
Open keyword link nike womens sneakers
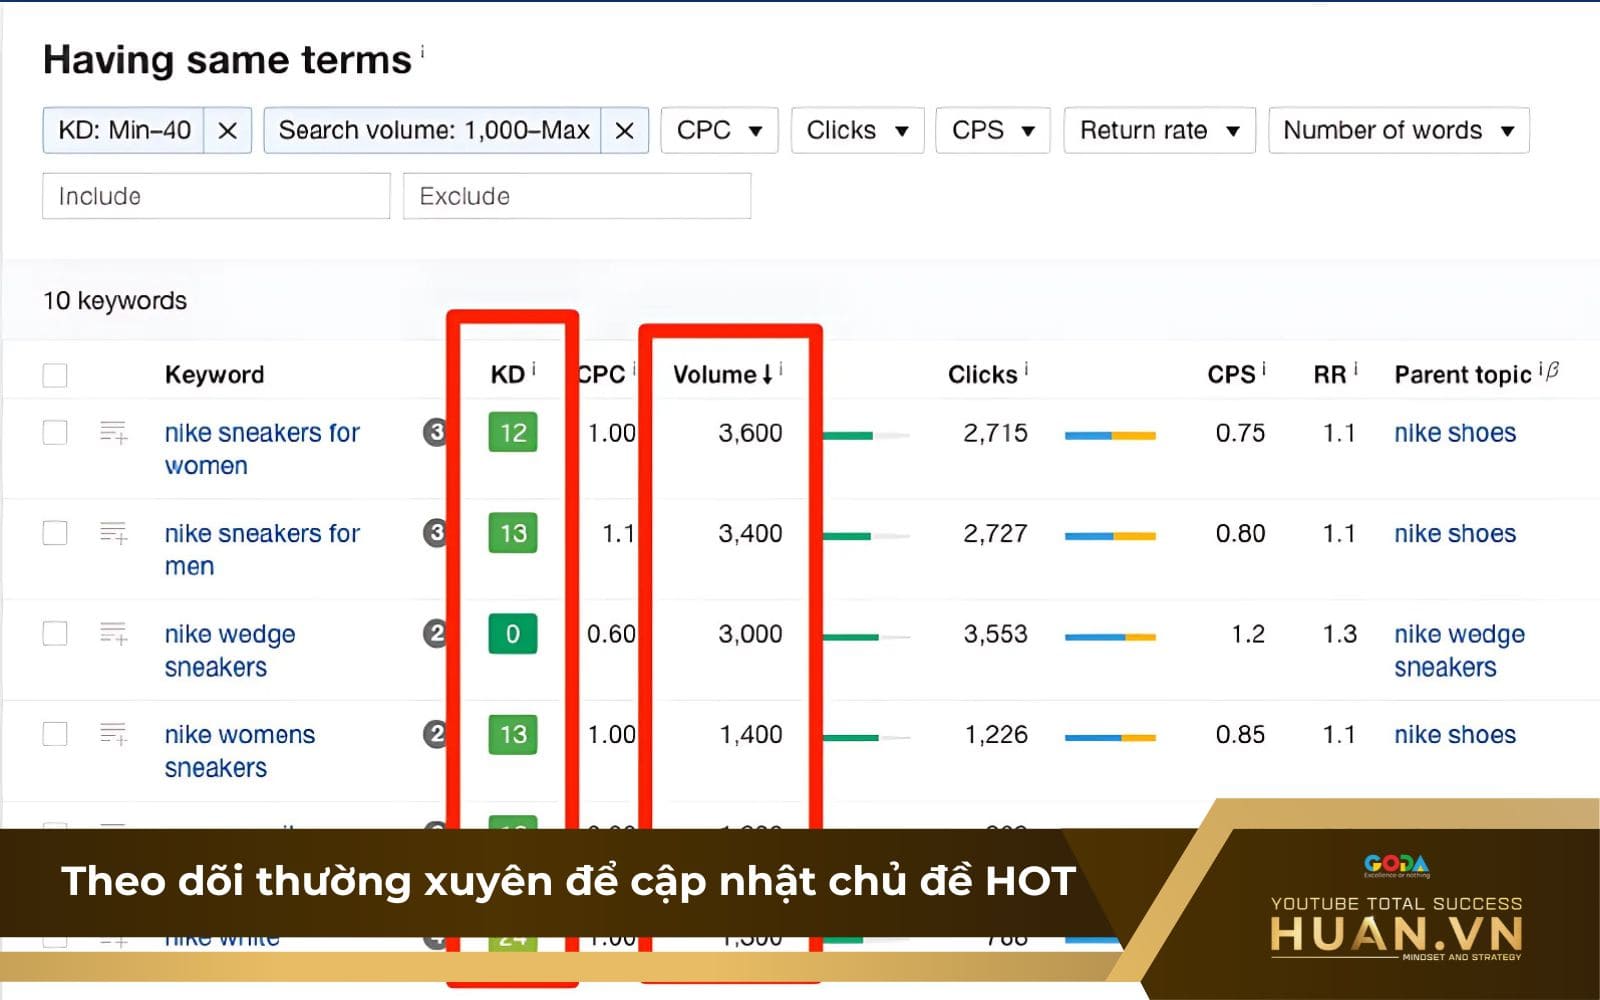pyautogui.click(x=240, y=751)
